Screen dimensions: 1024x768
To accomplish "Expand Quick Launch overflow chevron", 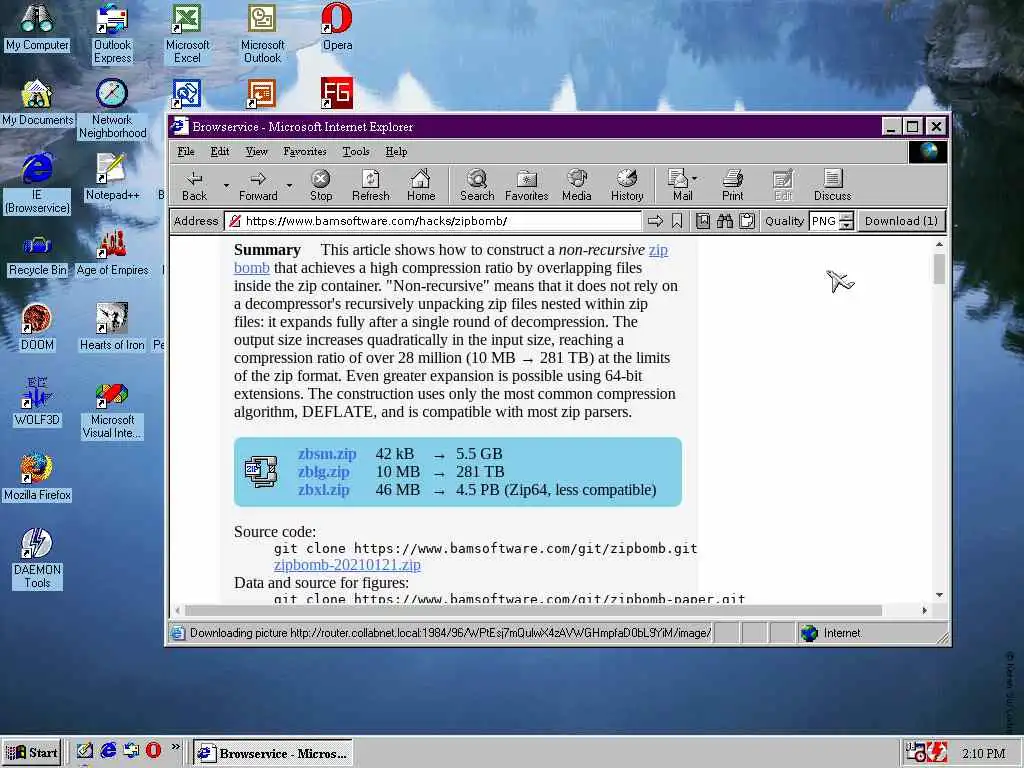I will [175, 746].
